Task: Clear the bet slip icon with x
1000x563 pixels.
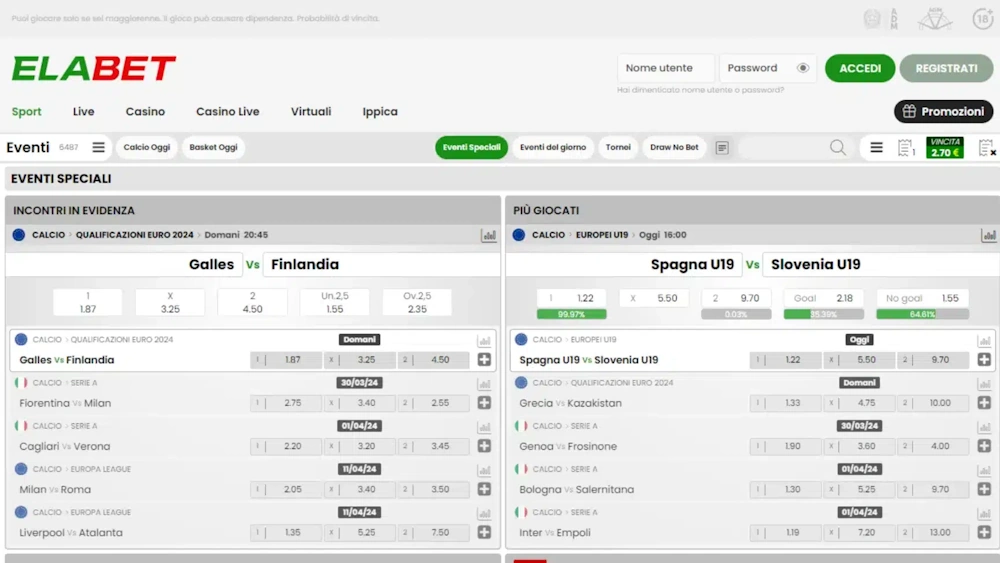Action: [x=987, y=148]
